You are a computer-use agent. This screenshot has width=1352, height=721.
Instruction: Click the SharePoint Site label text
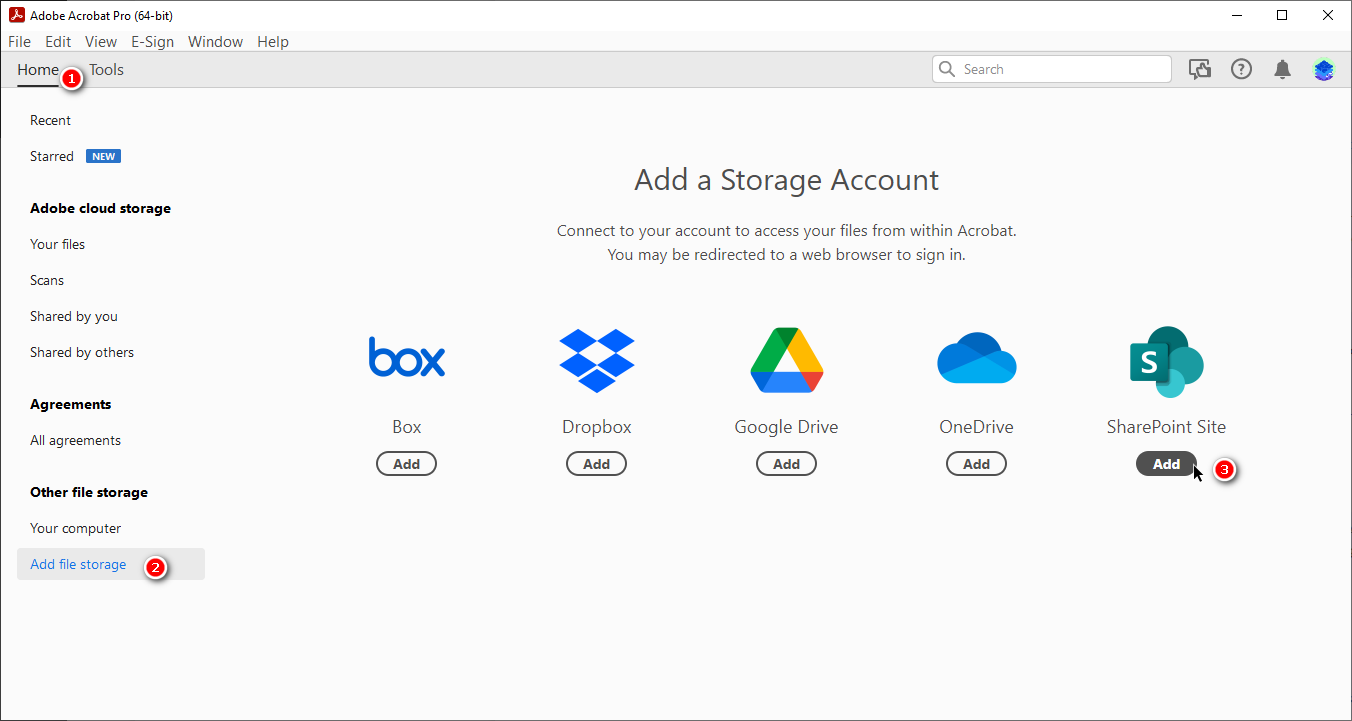click(1166, 427)
